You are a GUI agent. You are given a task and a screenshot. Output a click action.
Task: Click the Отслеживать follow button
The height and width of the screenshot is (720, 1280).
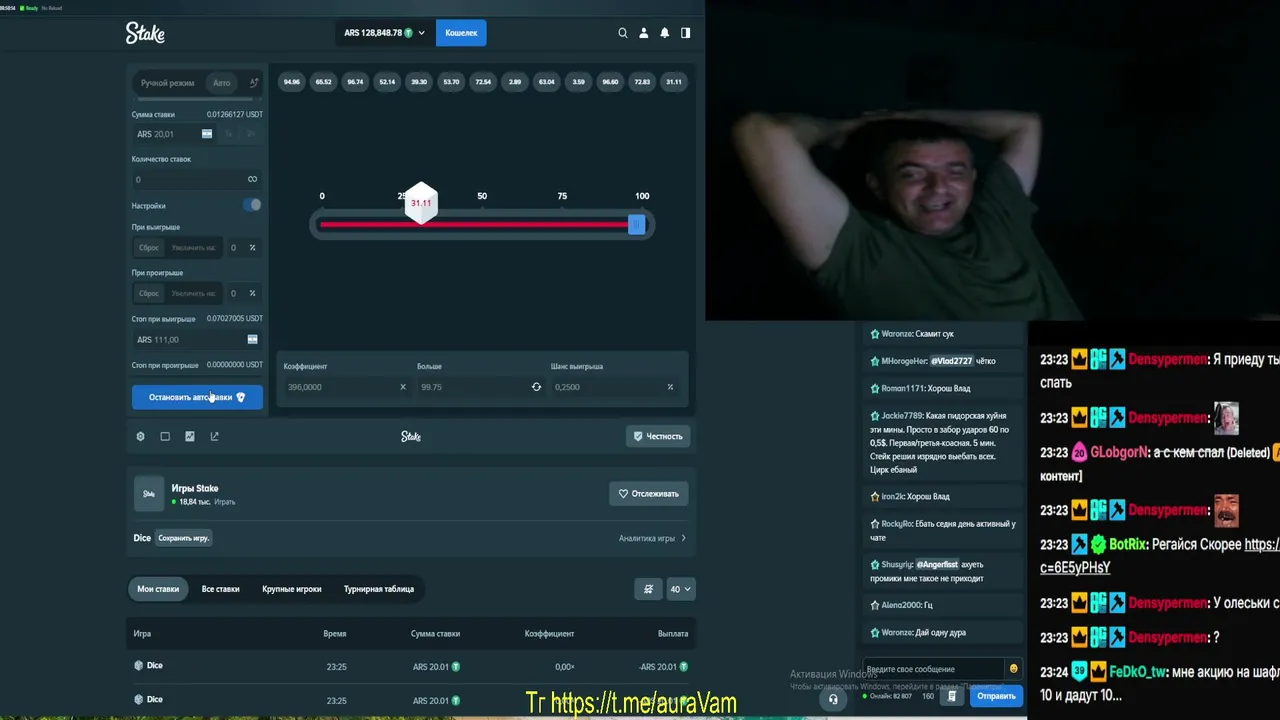point(649,494)
